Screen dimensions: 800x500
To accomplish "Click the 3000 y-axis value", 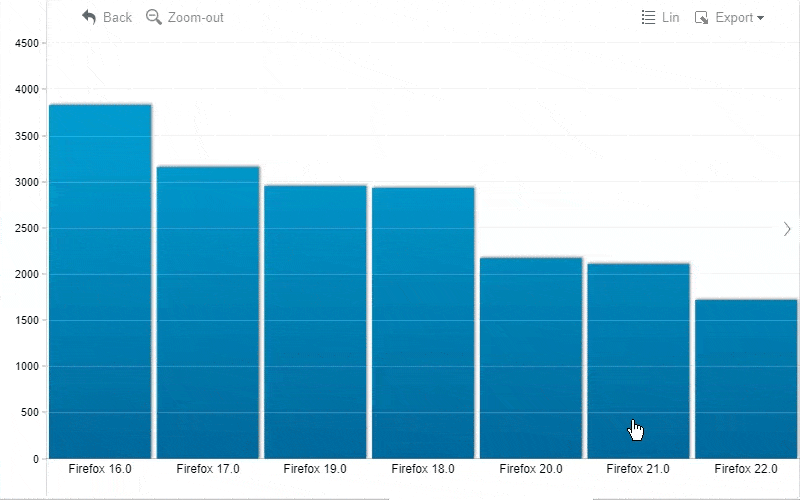I will pos(27,182).
